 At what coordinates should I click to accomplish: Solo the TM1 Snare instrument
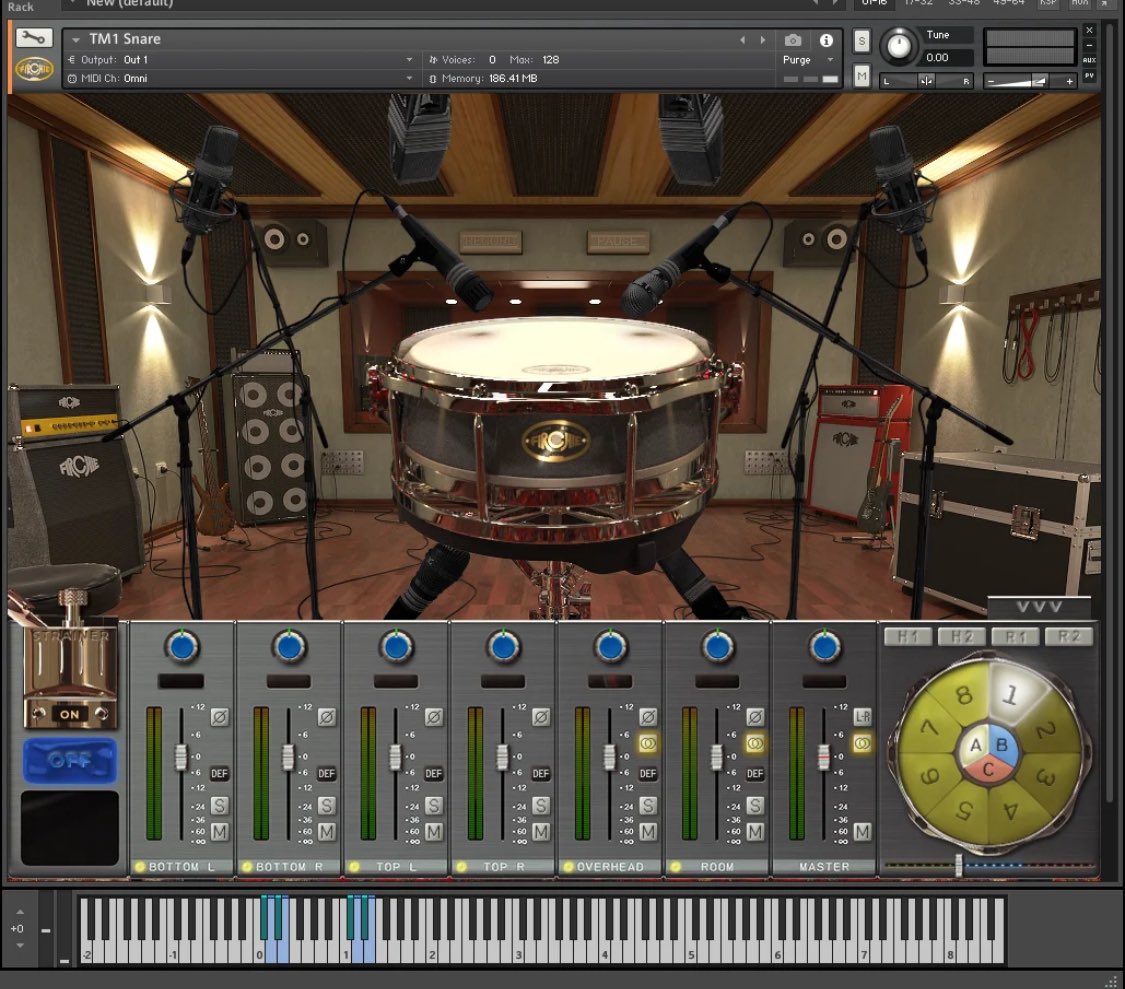point(862,42)
